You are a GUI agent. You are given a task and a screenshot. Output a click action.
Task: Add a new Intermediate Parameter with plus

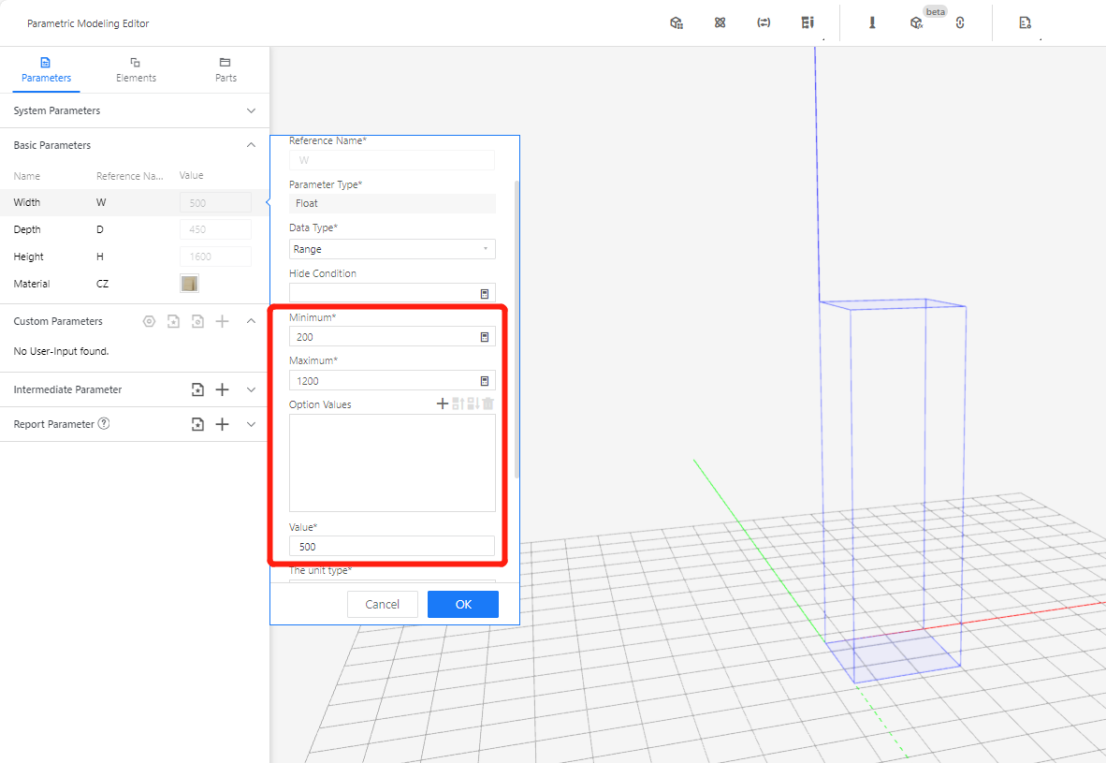(x=222, y=390)
